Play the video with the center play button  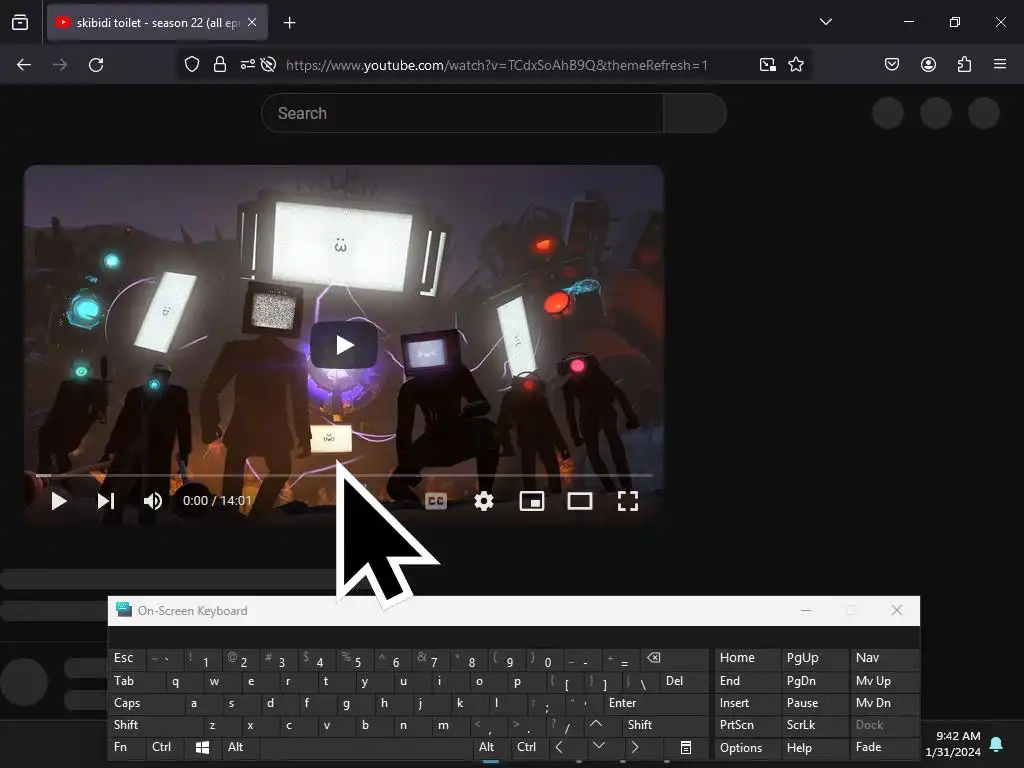point(344,345)
